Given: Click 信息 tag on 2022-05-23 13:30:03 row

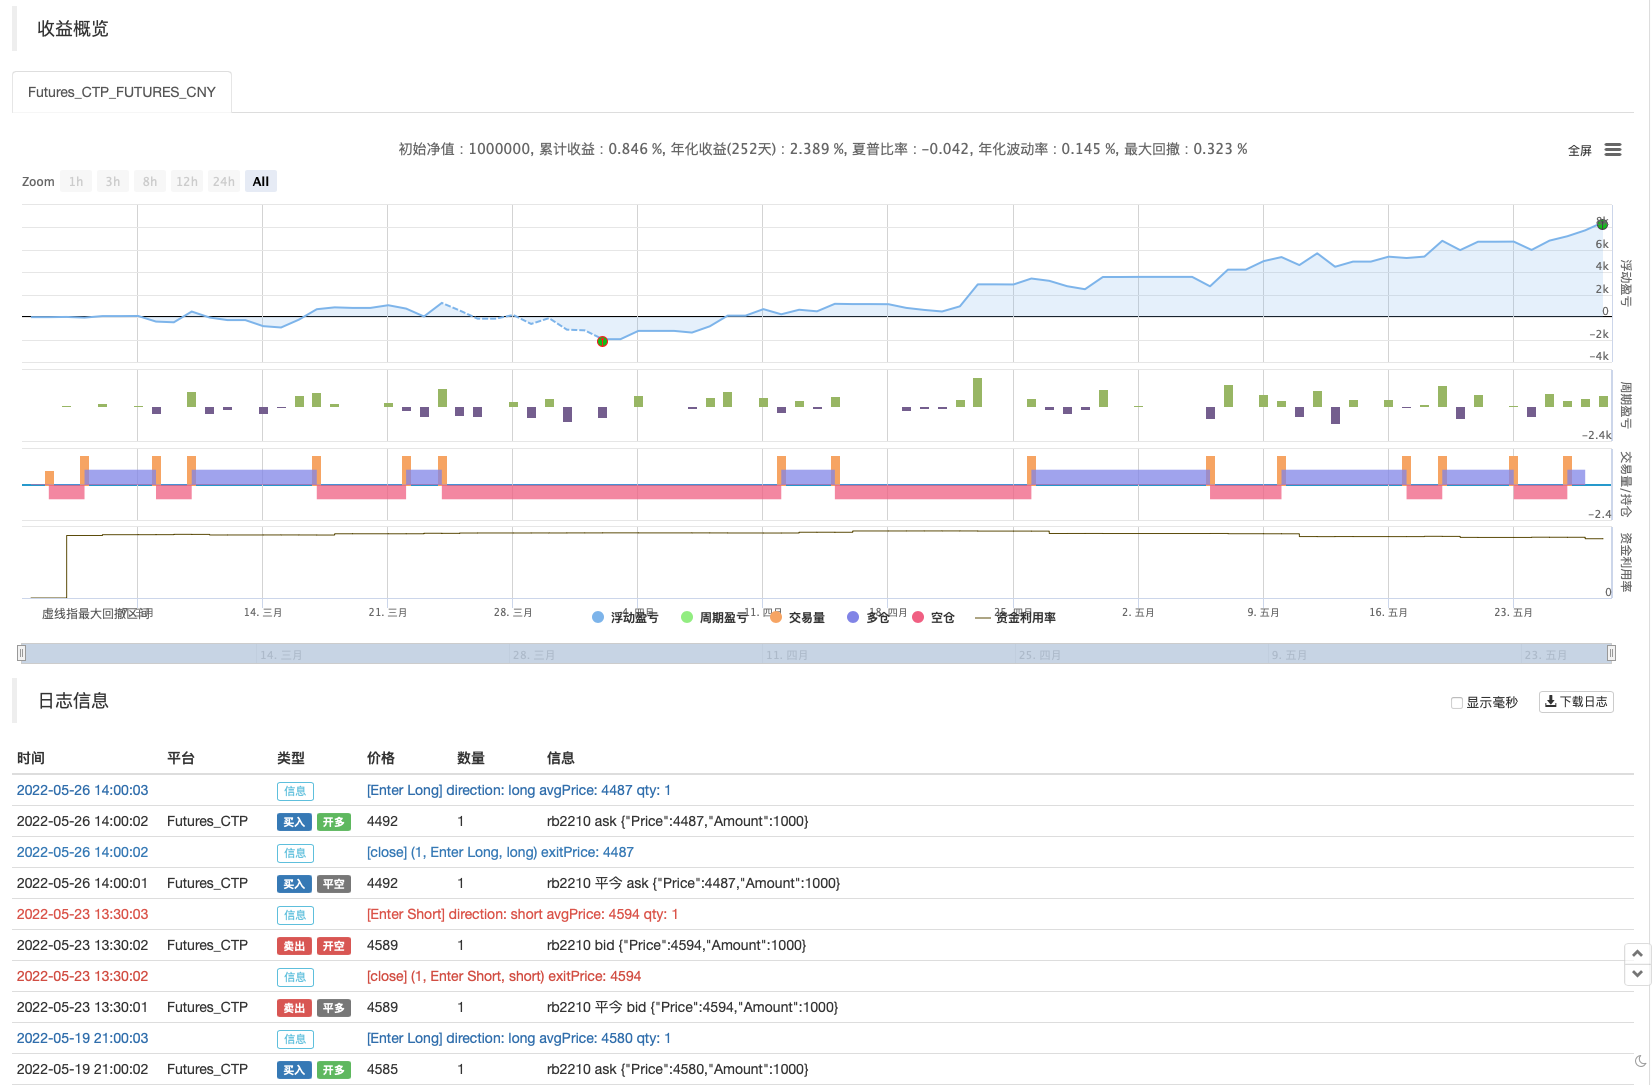Looking at the screenshot, I should (295, 915).
